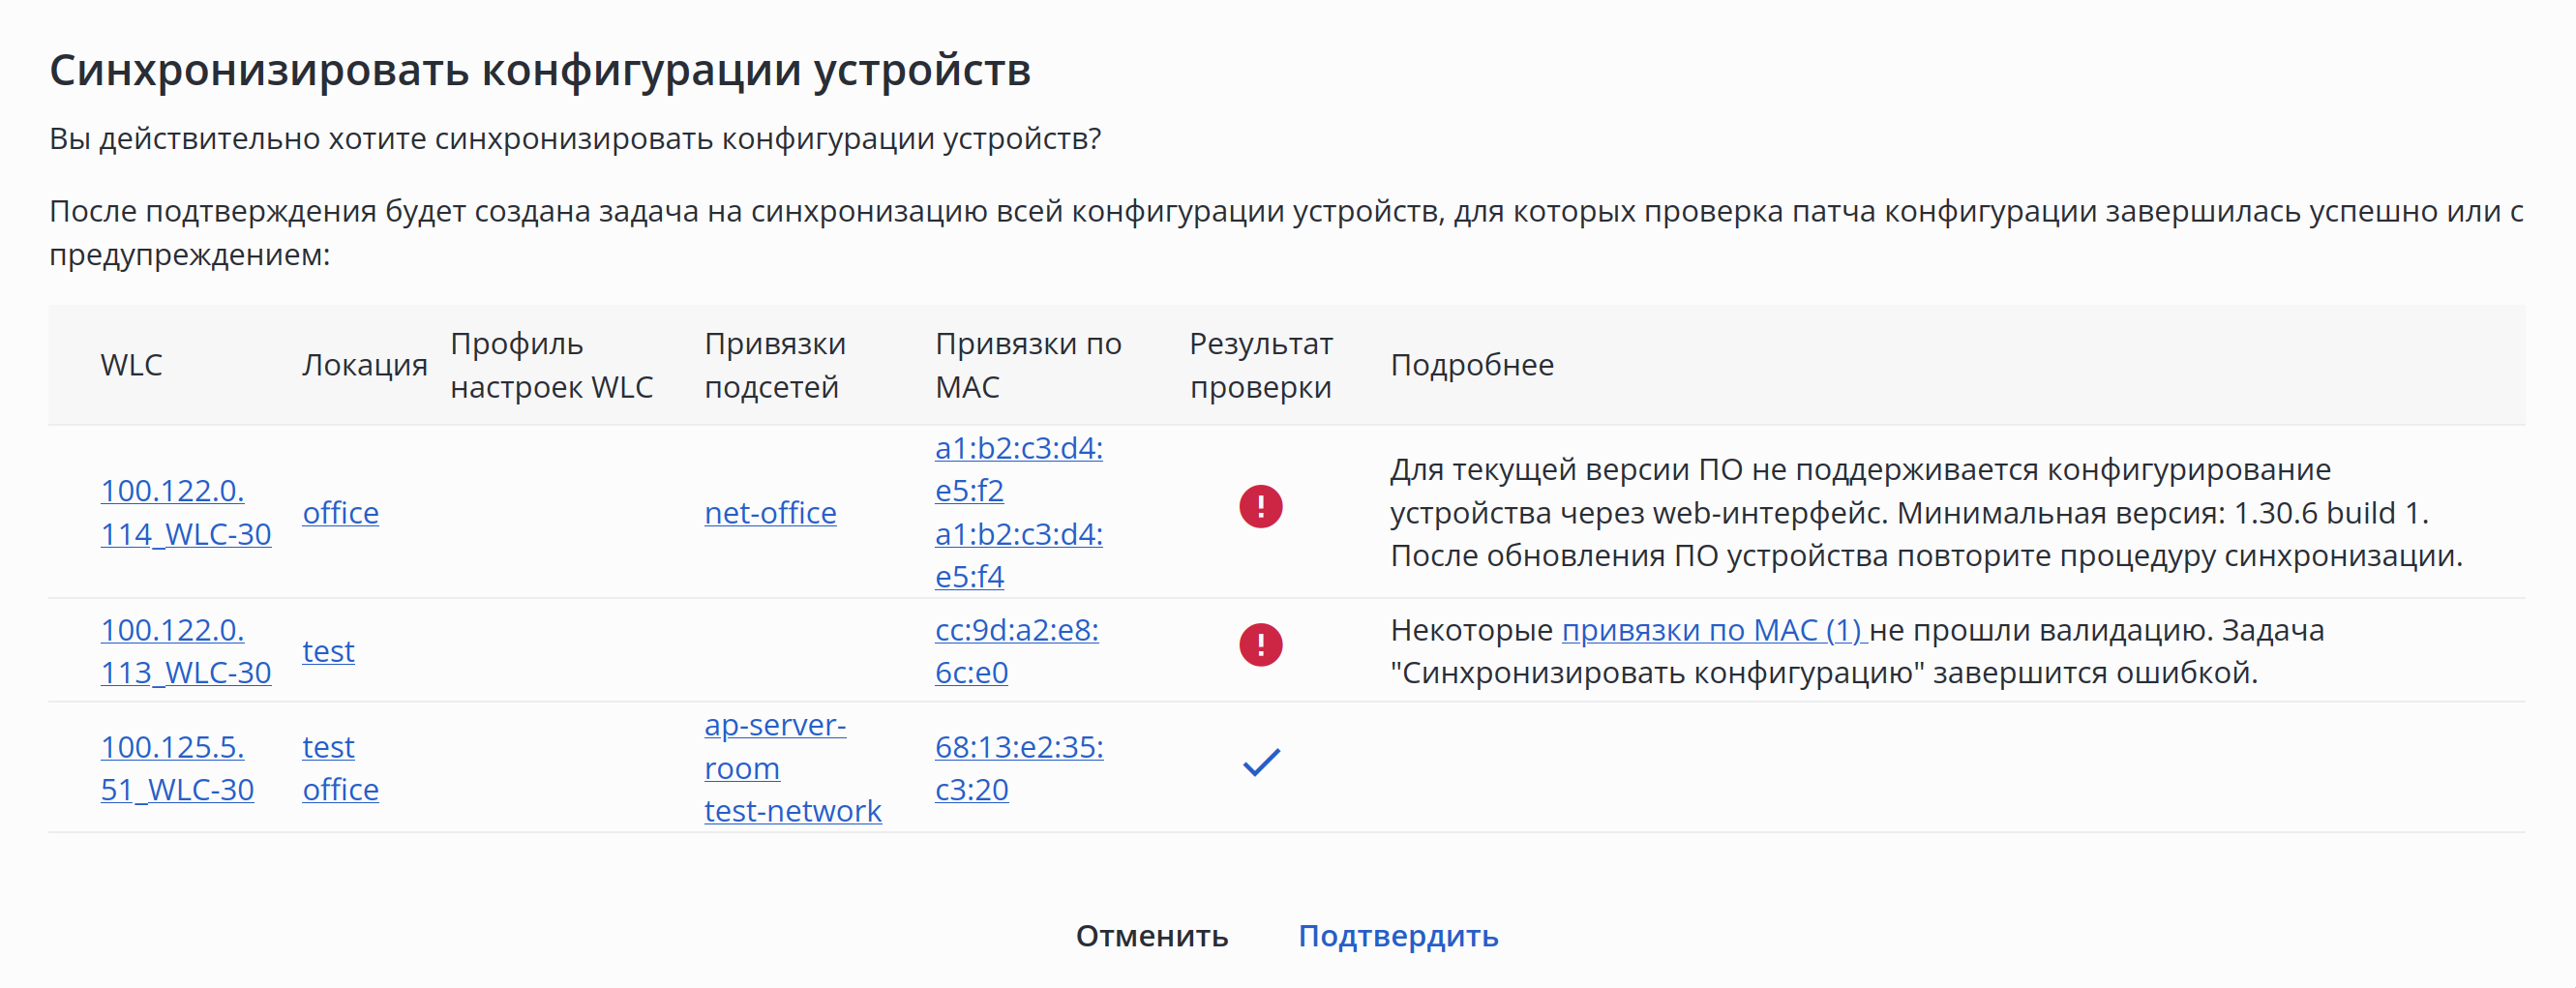Screen dimensions: 2576x988
Task: Click the blue checkmark for 100.125.5.51_WLC-30
Action: (x=1260, y=763)
